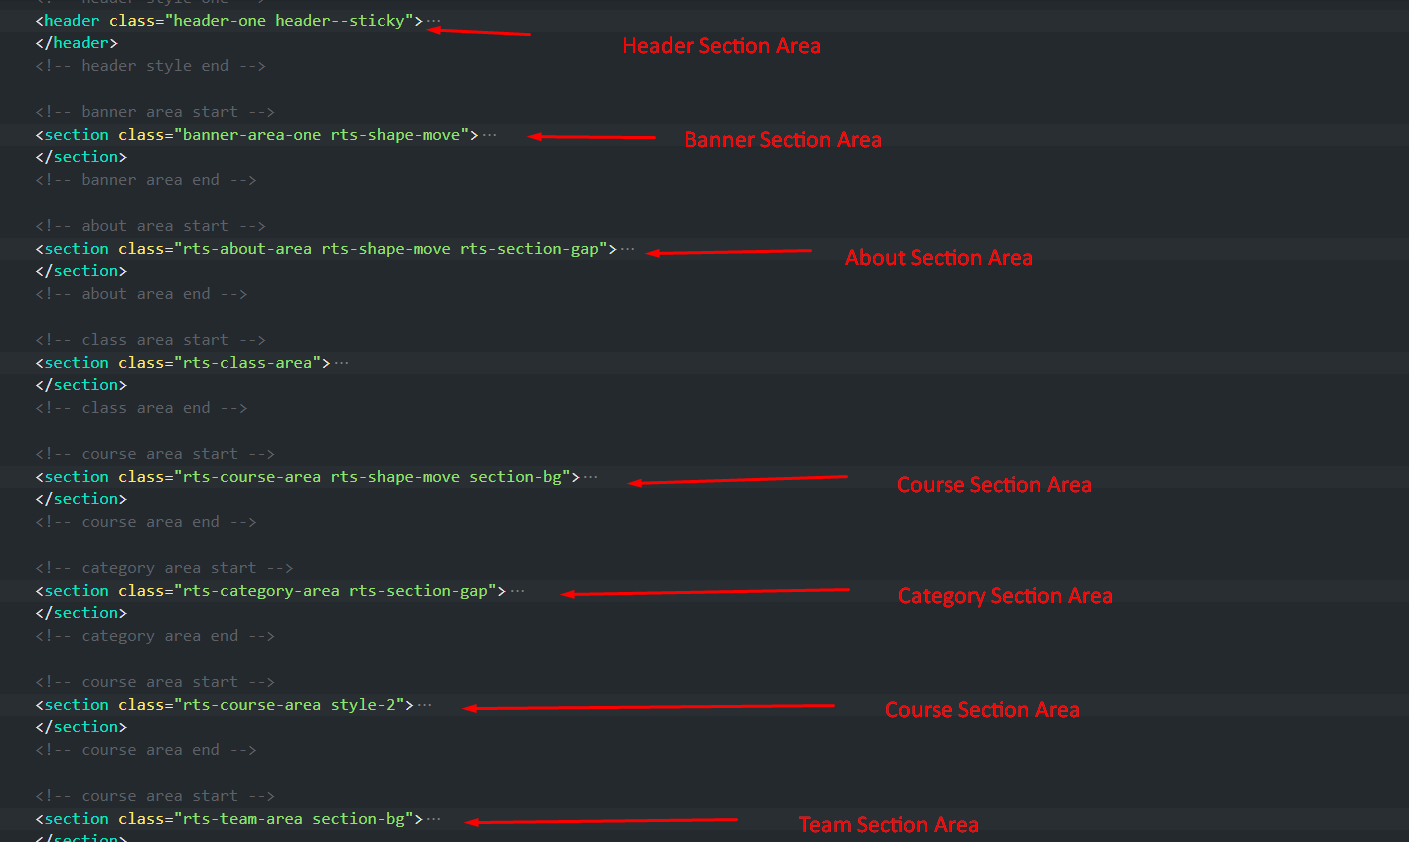Place cursor on 'banner area start' comment
Screen dimensions: 1409x842
pyautogui.click(x=155, y=112)
